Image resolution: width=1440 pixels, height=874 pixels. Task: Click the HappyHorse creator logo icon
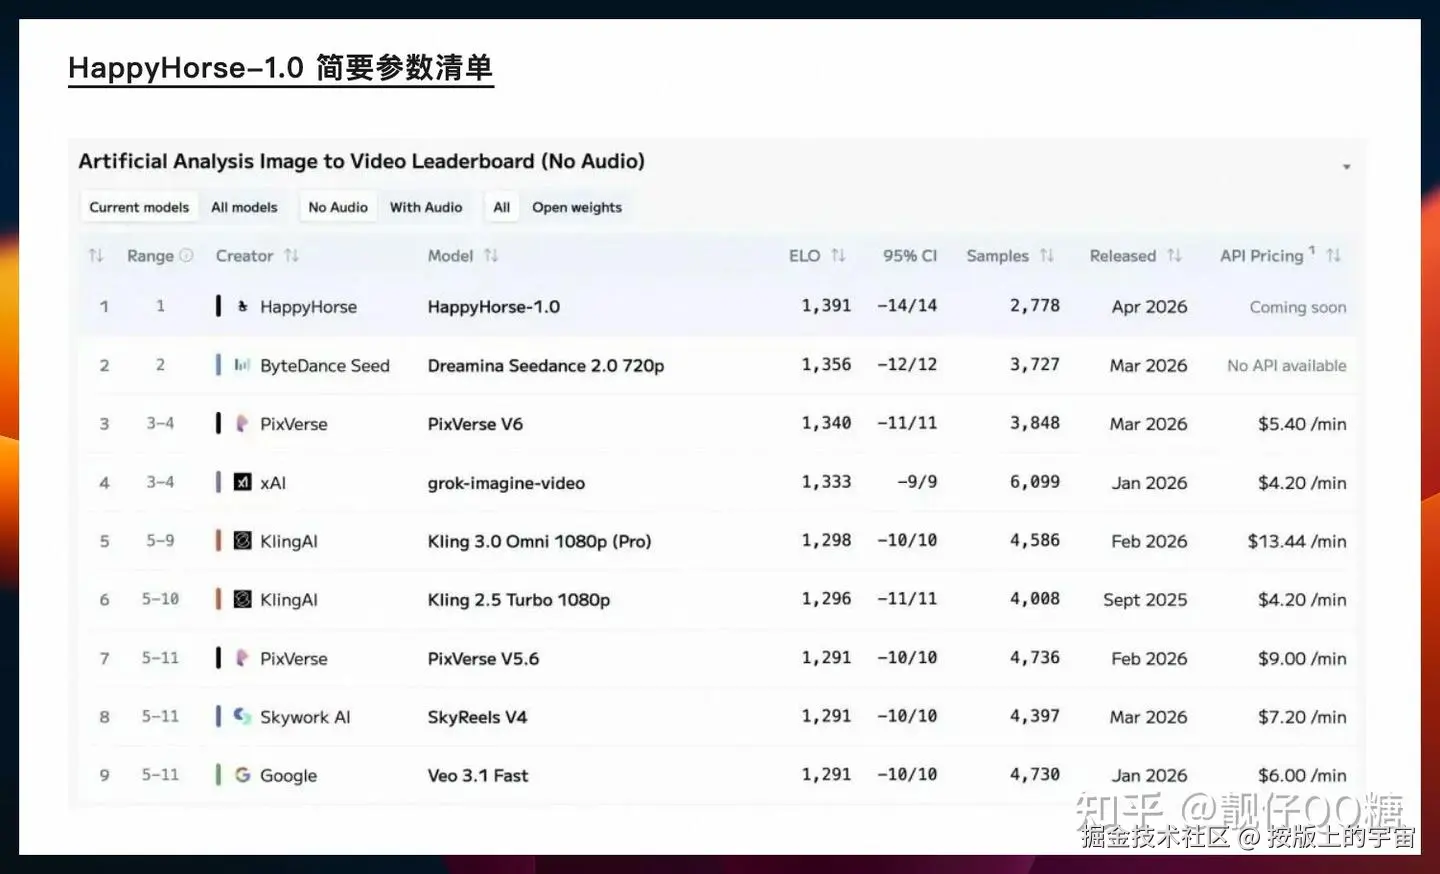243,307
